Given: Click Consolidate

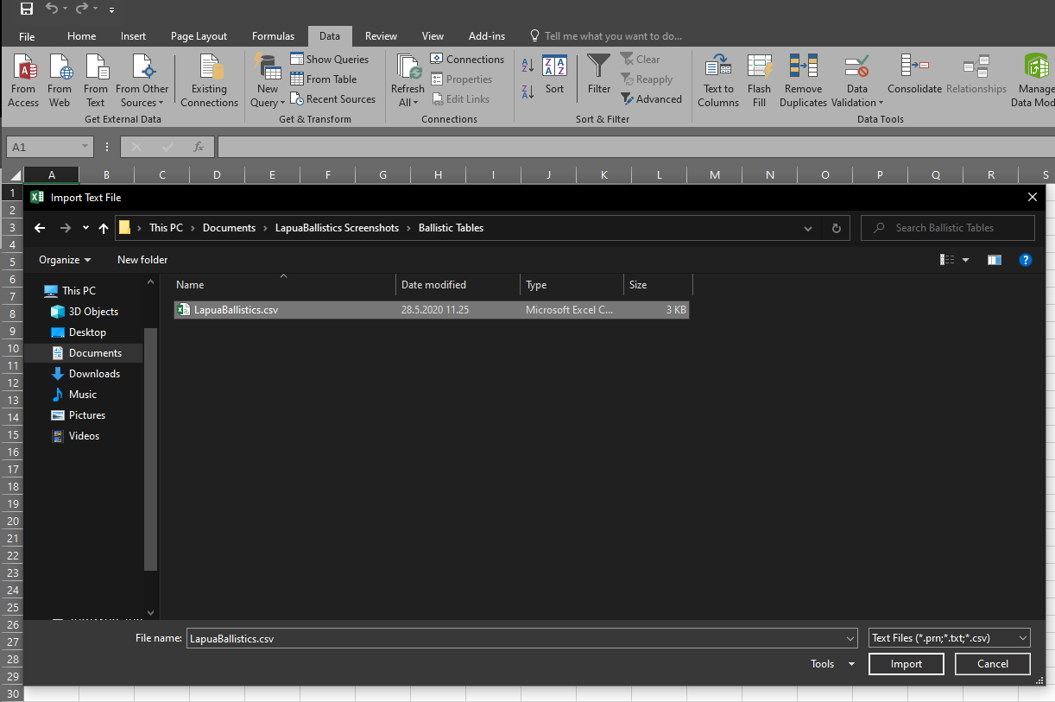Looking at the screenshot, I should (914, 75).
